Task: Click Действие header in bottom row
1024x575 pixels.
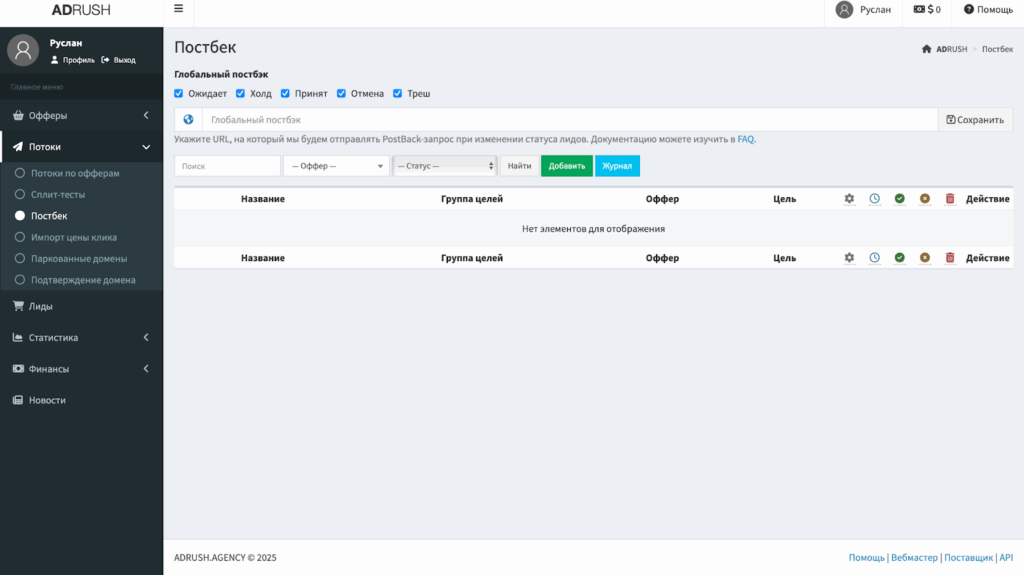Action: click(x=987, y=257)
